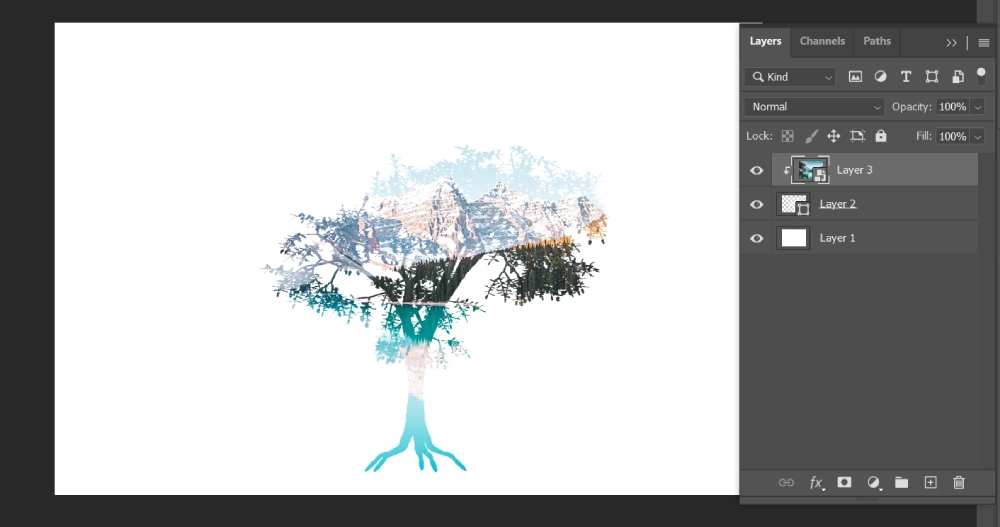This screenshot has width=1000, height=527.
Task: Filter for pixel layers icon
Action: pos(855,77)
